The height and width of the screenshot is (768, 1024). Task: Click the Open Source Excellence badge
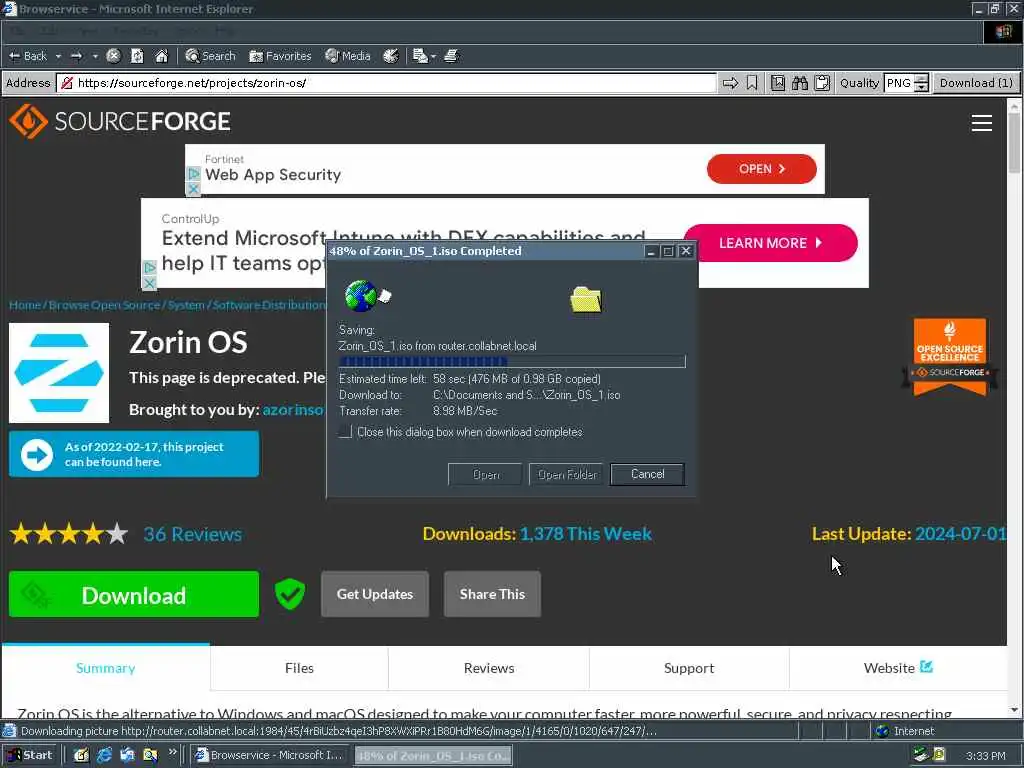coord(950,357)
